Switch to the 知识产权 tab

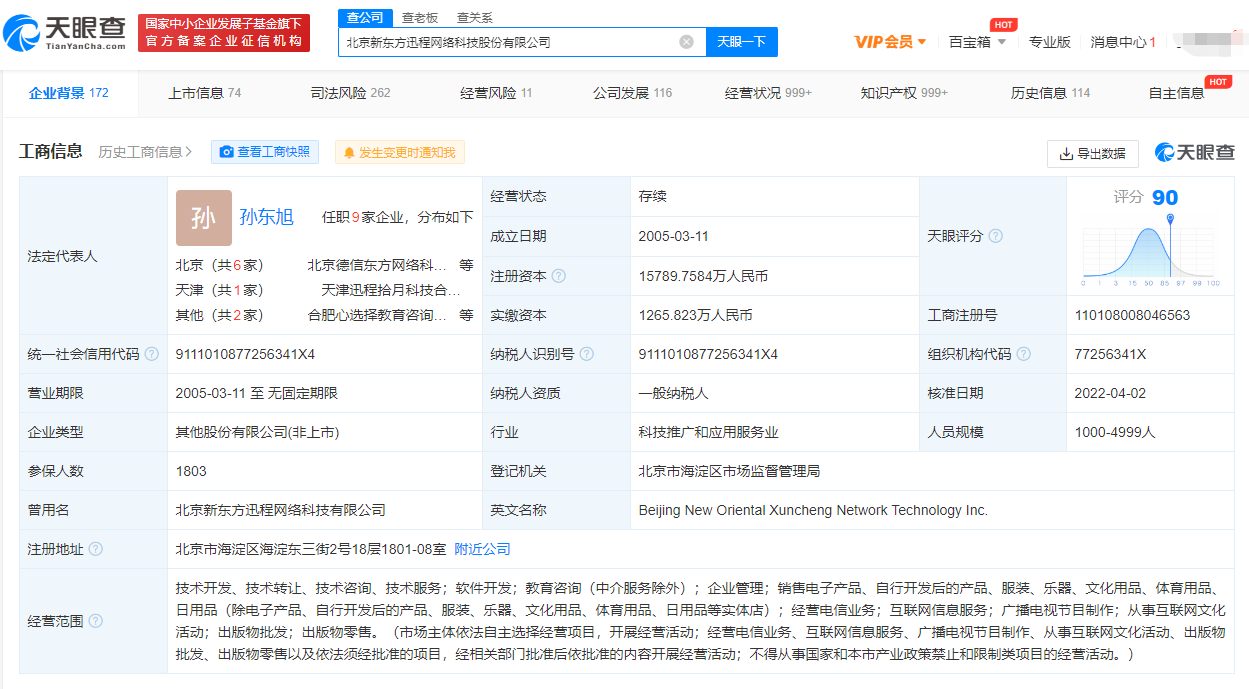[904, 93]
